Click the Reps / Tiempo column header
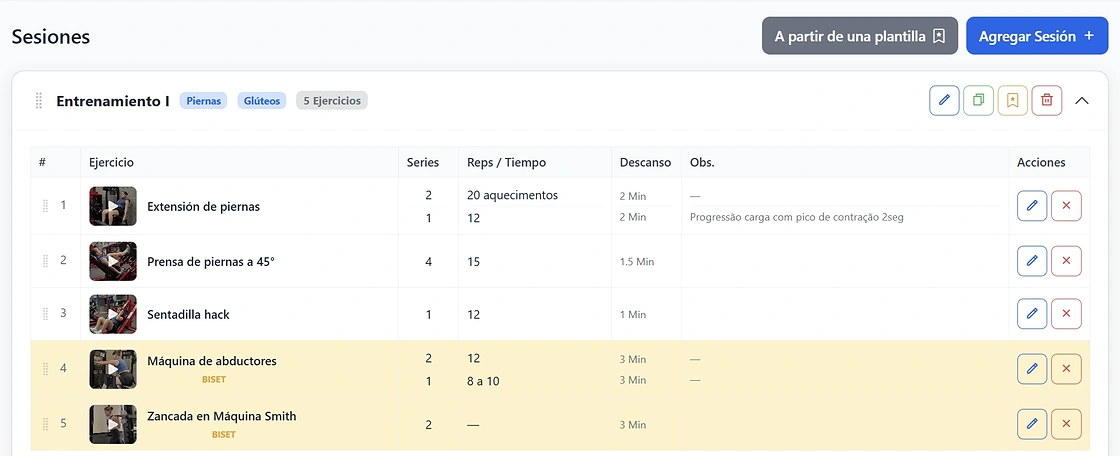This screenshot has width=1120, height=456. [x=506, y=162]
